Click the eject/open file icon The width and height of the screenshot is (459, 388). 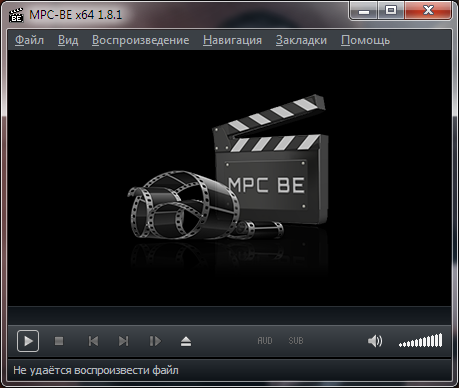pyautogui.click(x=186, y=341)
